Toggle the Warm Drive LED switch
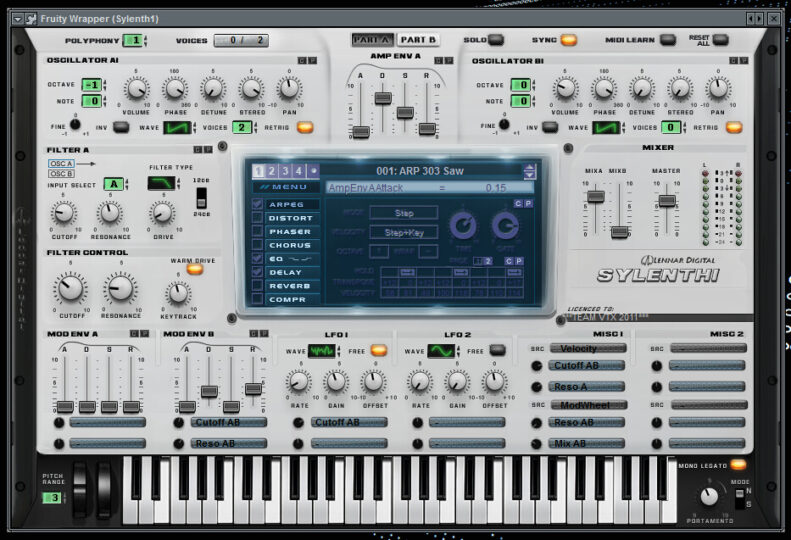This screenshot has width=791, height=540. pyautogui.click(x=194, y=268)
